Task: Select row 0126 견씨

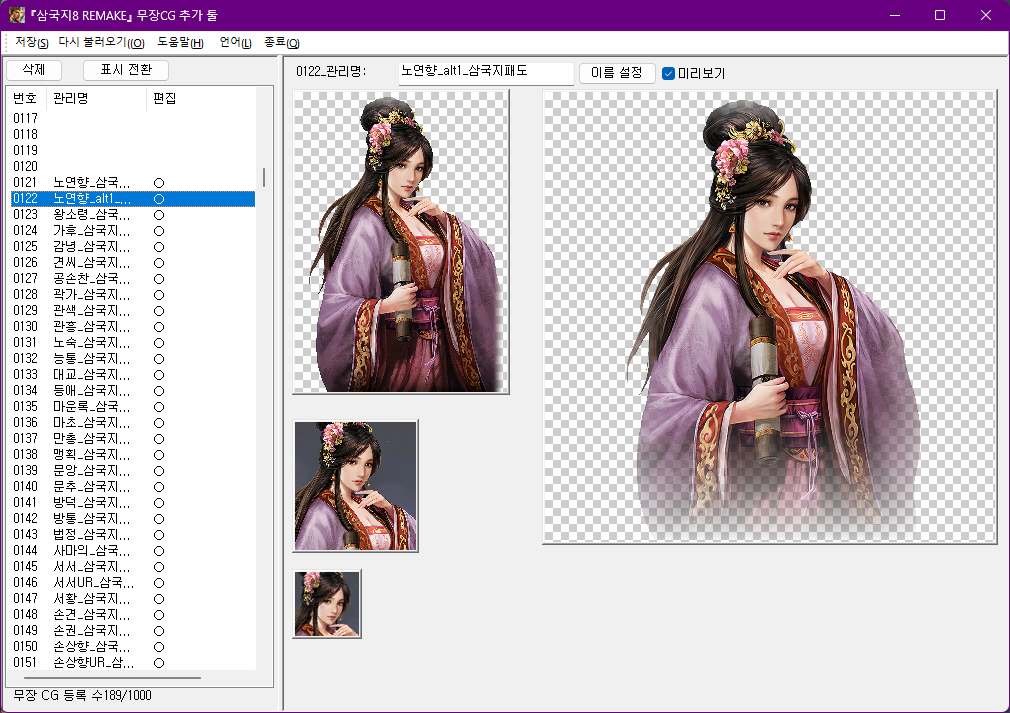Action: click(x=133, y=263)
